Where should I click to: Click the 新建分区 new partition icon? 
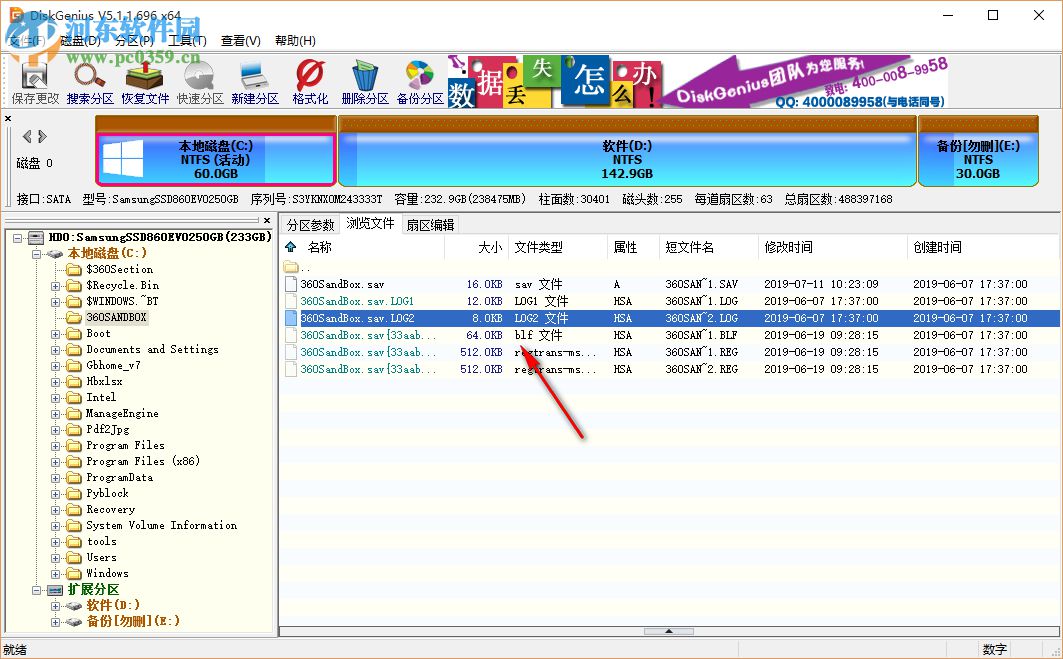point(252,80)
